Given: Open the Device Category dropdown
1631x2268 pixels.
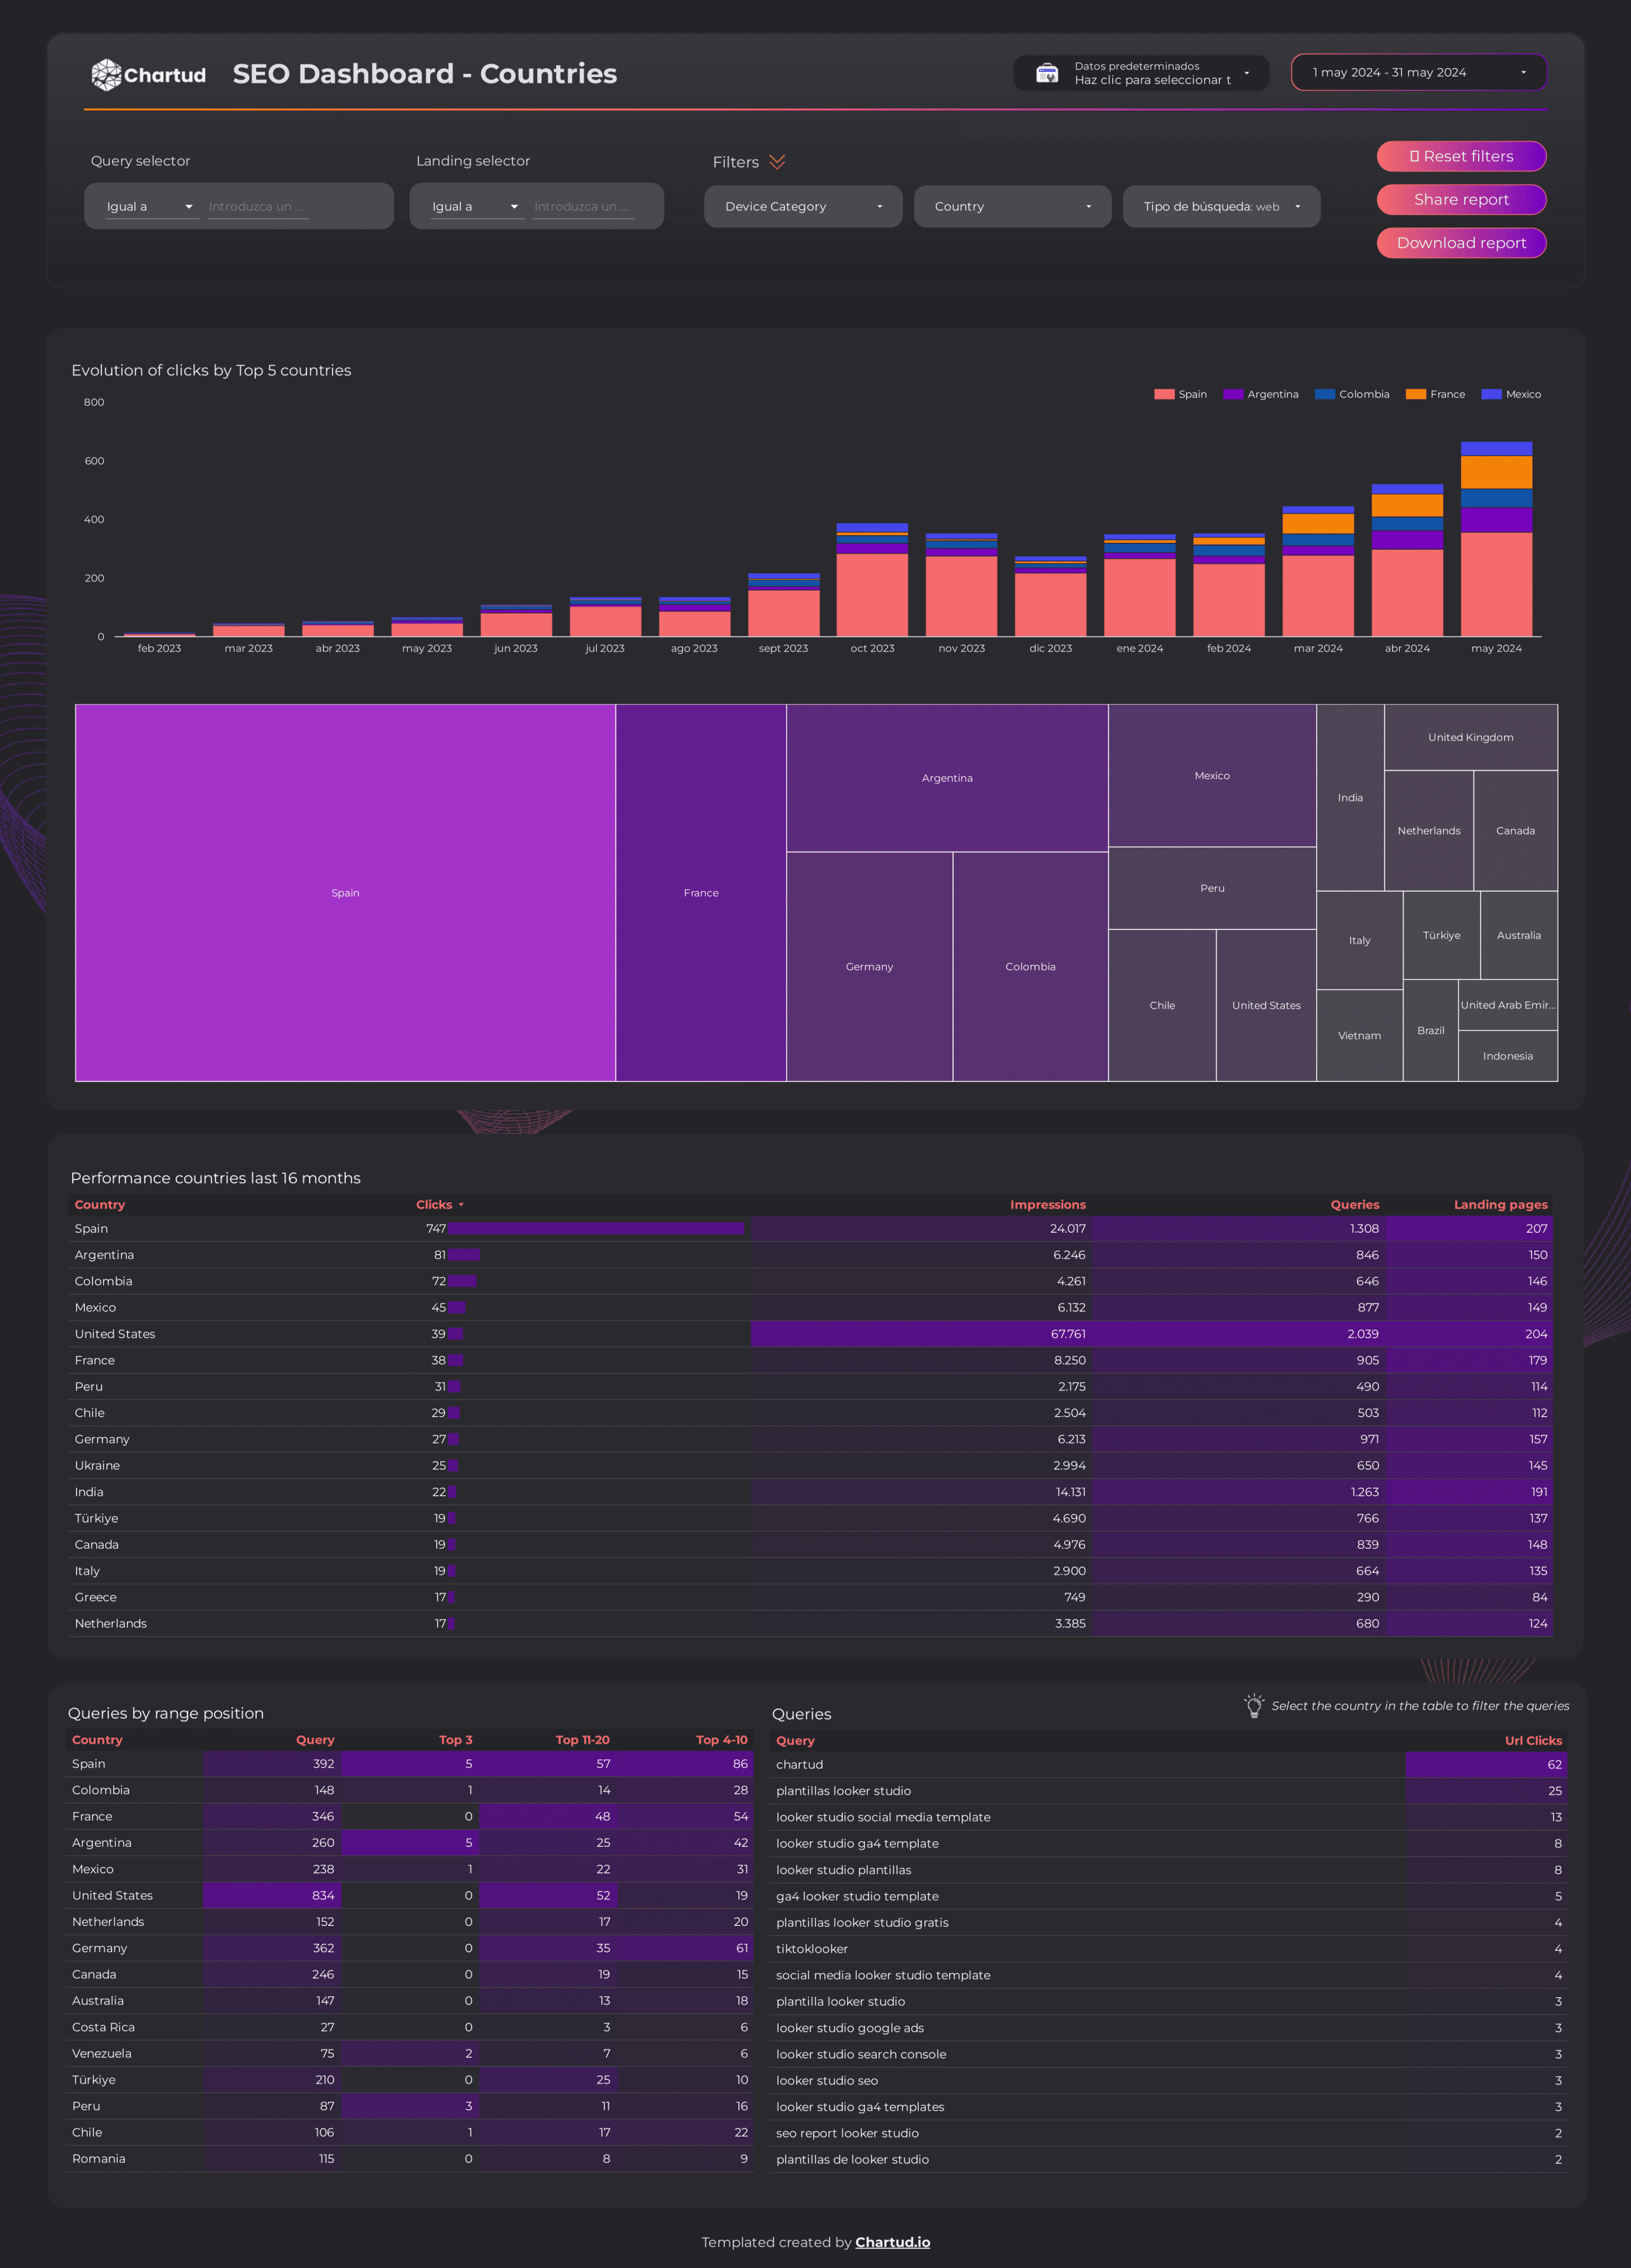Looking at the screenshot, I should click(x=802, y=206).
